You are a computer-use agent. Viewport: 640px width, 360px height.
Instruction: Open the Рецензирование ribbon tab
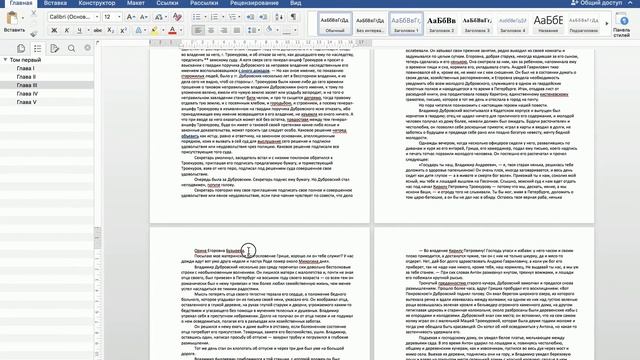(x=254, y=3)
